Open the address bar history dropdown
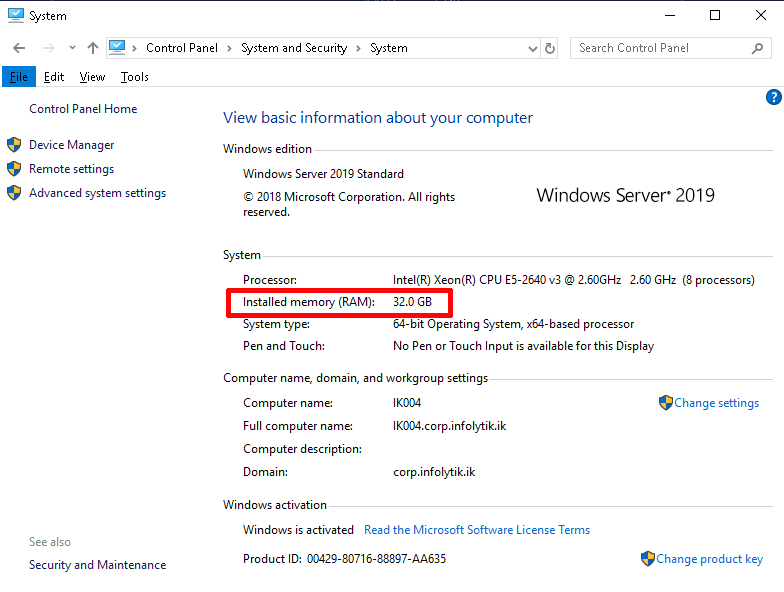 coord(533,48)
